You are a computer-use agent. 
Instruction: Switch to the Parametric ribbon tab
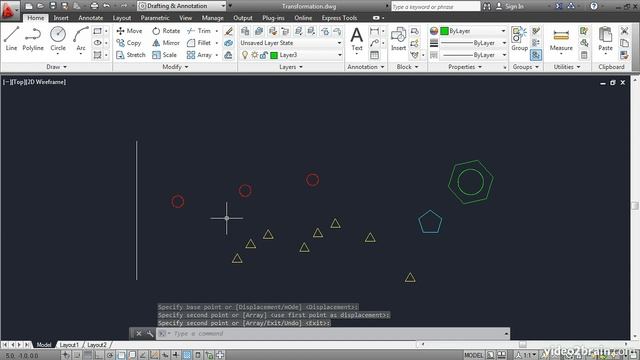(x=155, y=18)
